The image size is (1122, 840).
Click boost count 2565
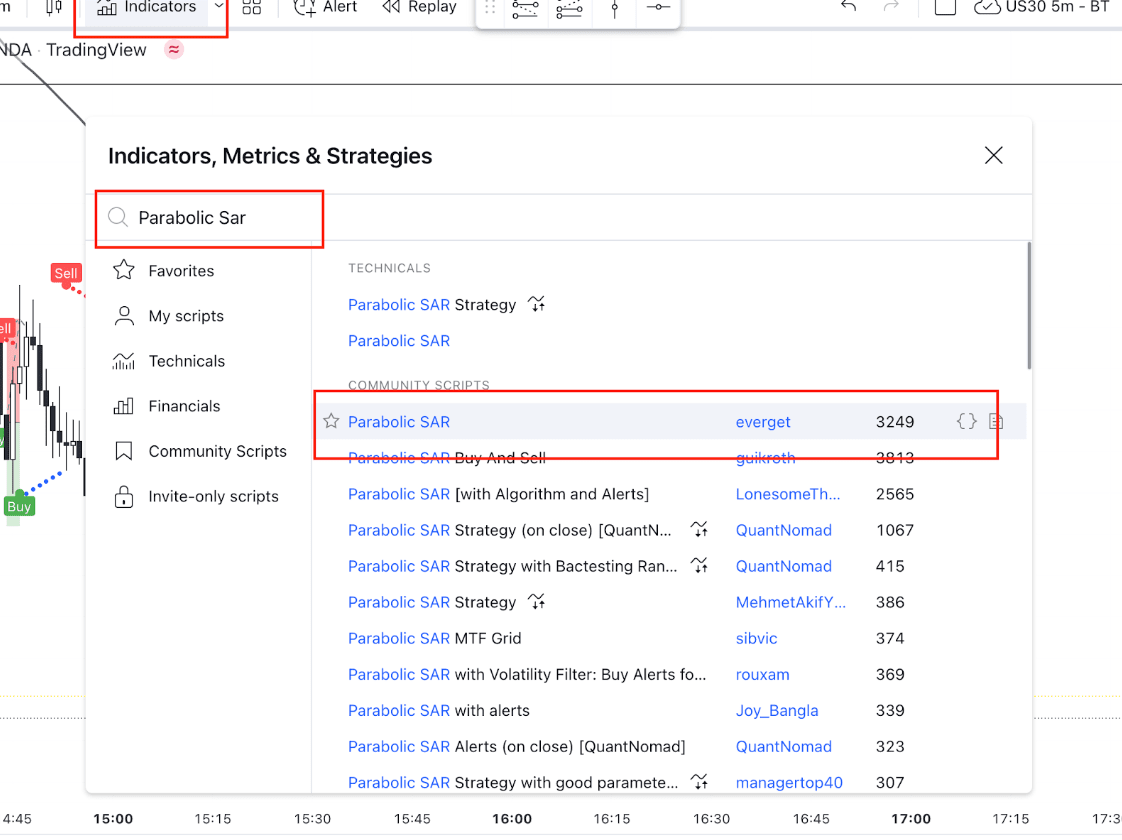click(x=894, y=494)
